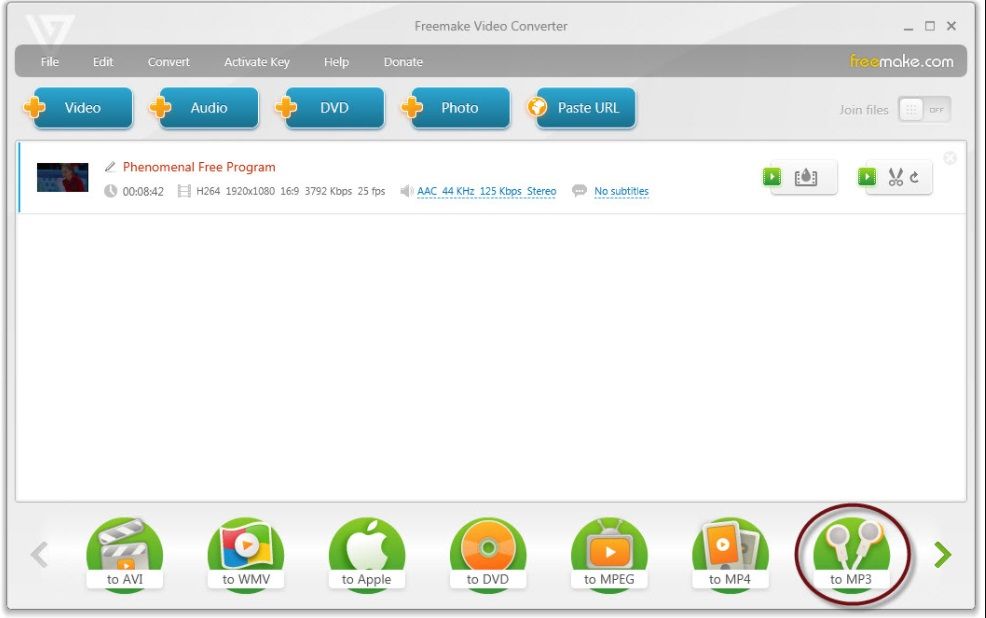Click the clock icon beside duration
The height and width of the screenshot is (618, 986).
(x=111, y=190)
